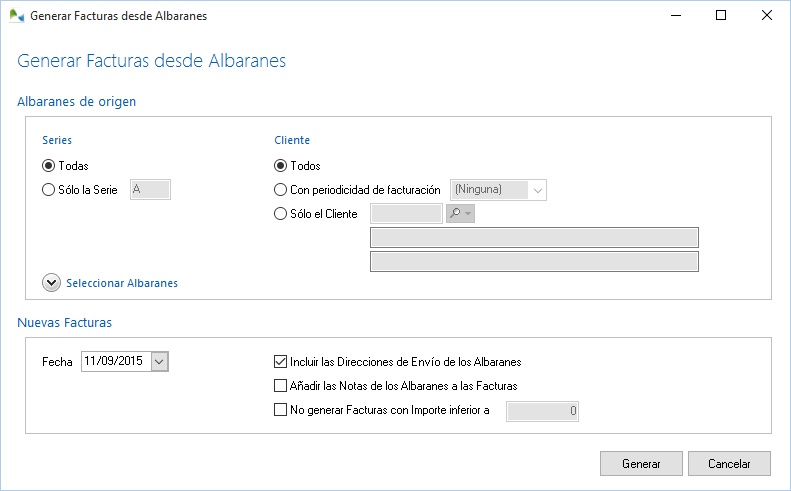Viewport: 791px width, 491px height.
Task: Click the client code input field
Action: [405, 213]
